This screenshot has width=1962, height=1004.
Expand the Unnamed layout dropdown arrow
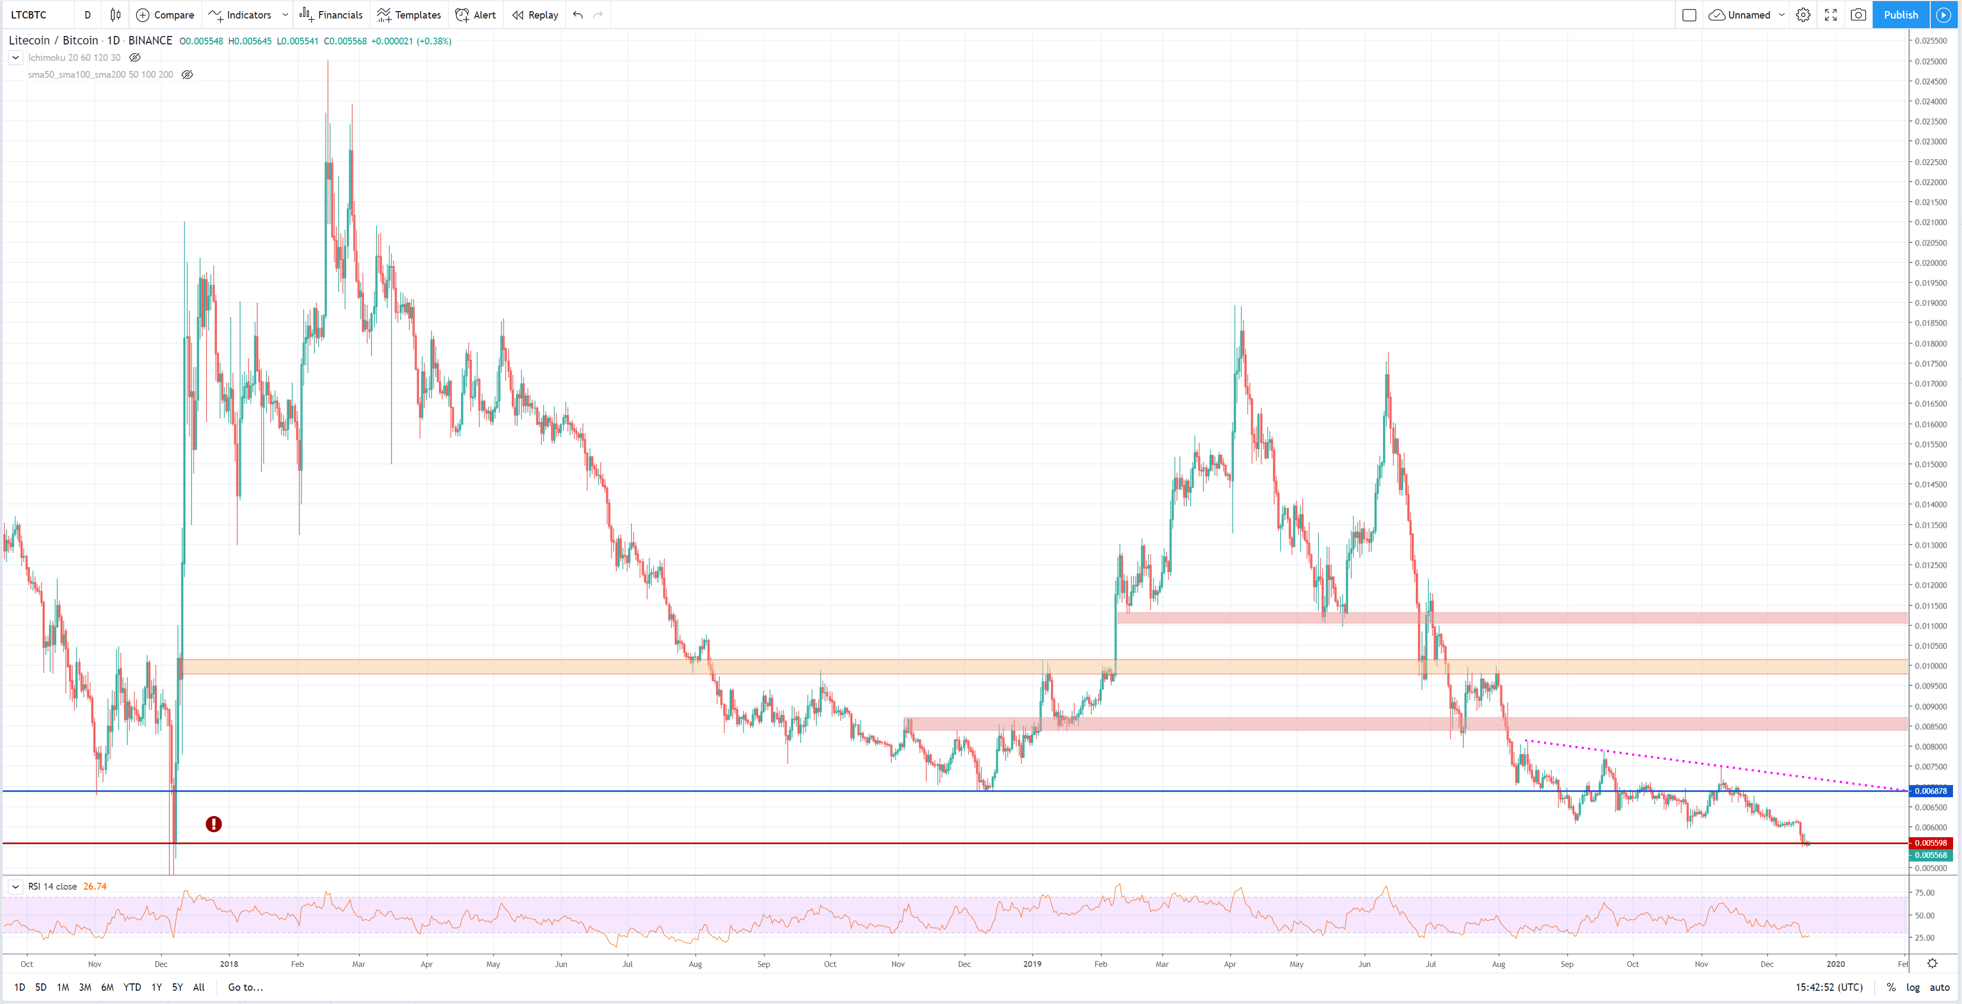tap(1782, 15)
